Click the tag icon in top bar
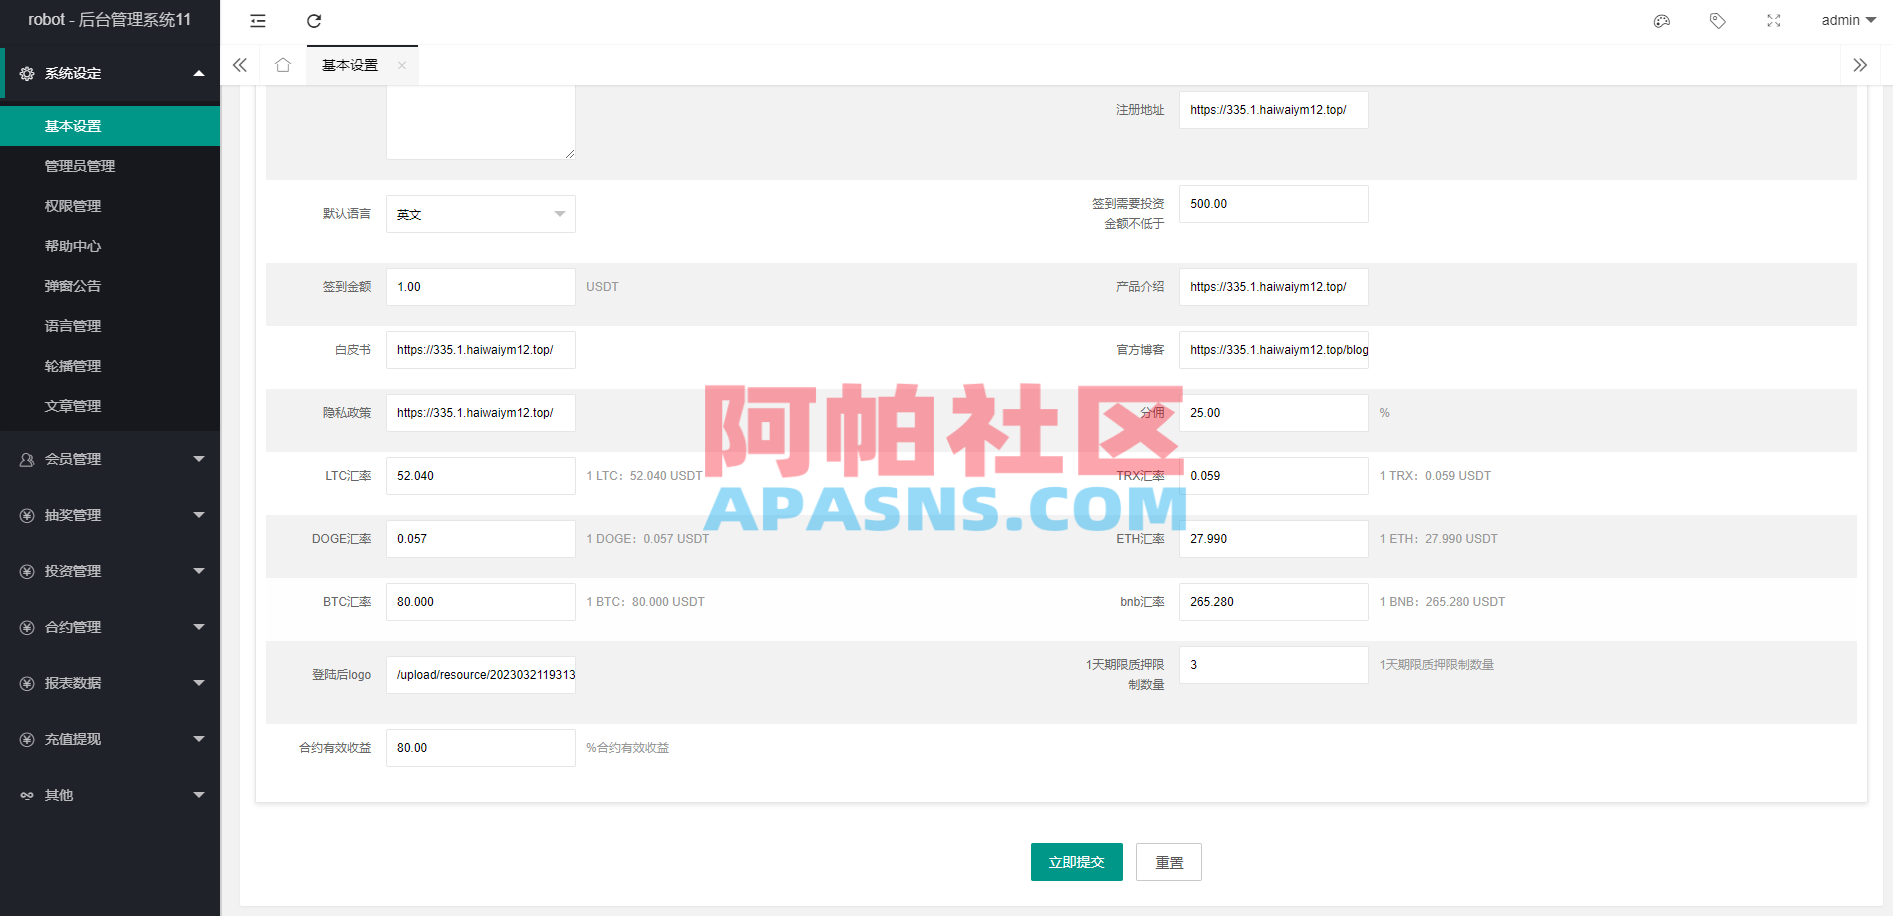The image size is (1893, 916). pyautogui.click(x=1717, y=20)
